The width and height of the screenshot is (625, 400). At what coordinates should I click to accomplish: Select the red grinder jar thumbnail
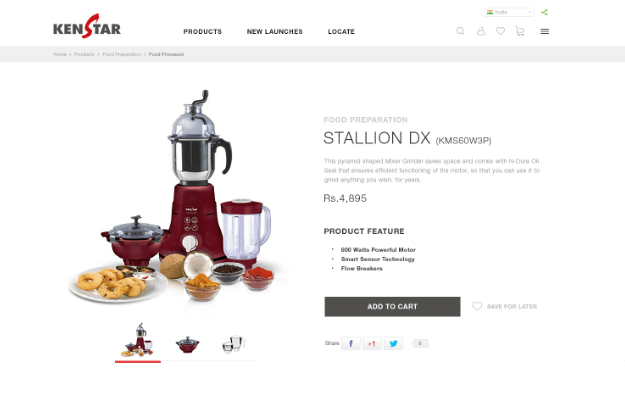(x=187, y=344)
